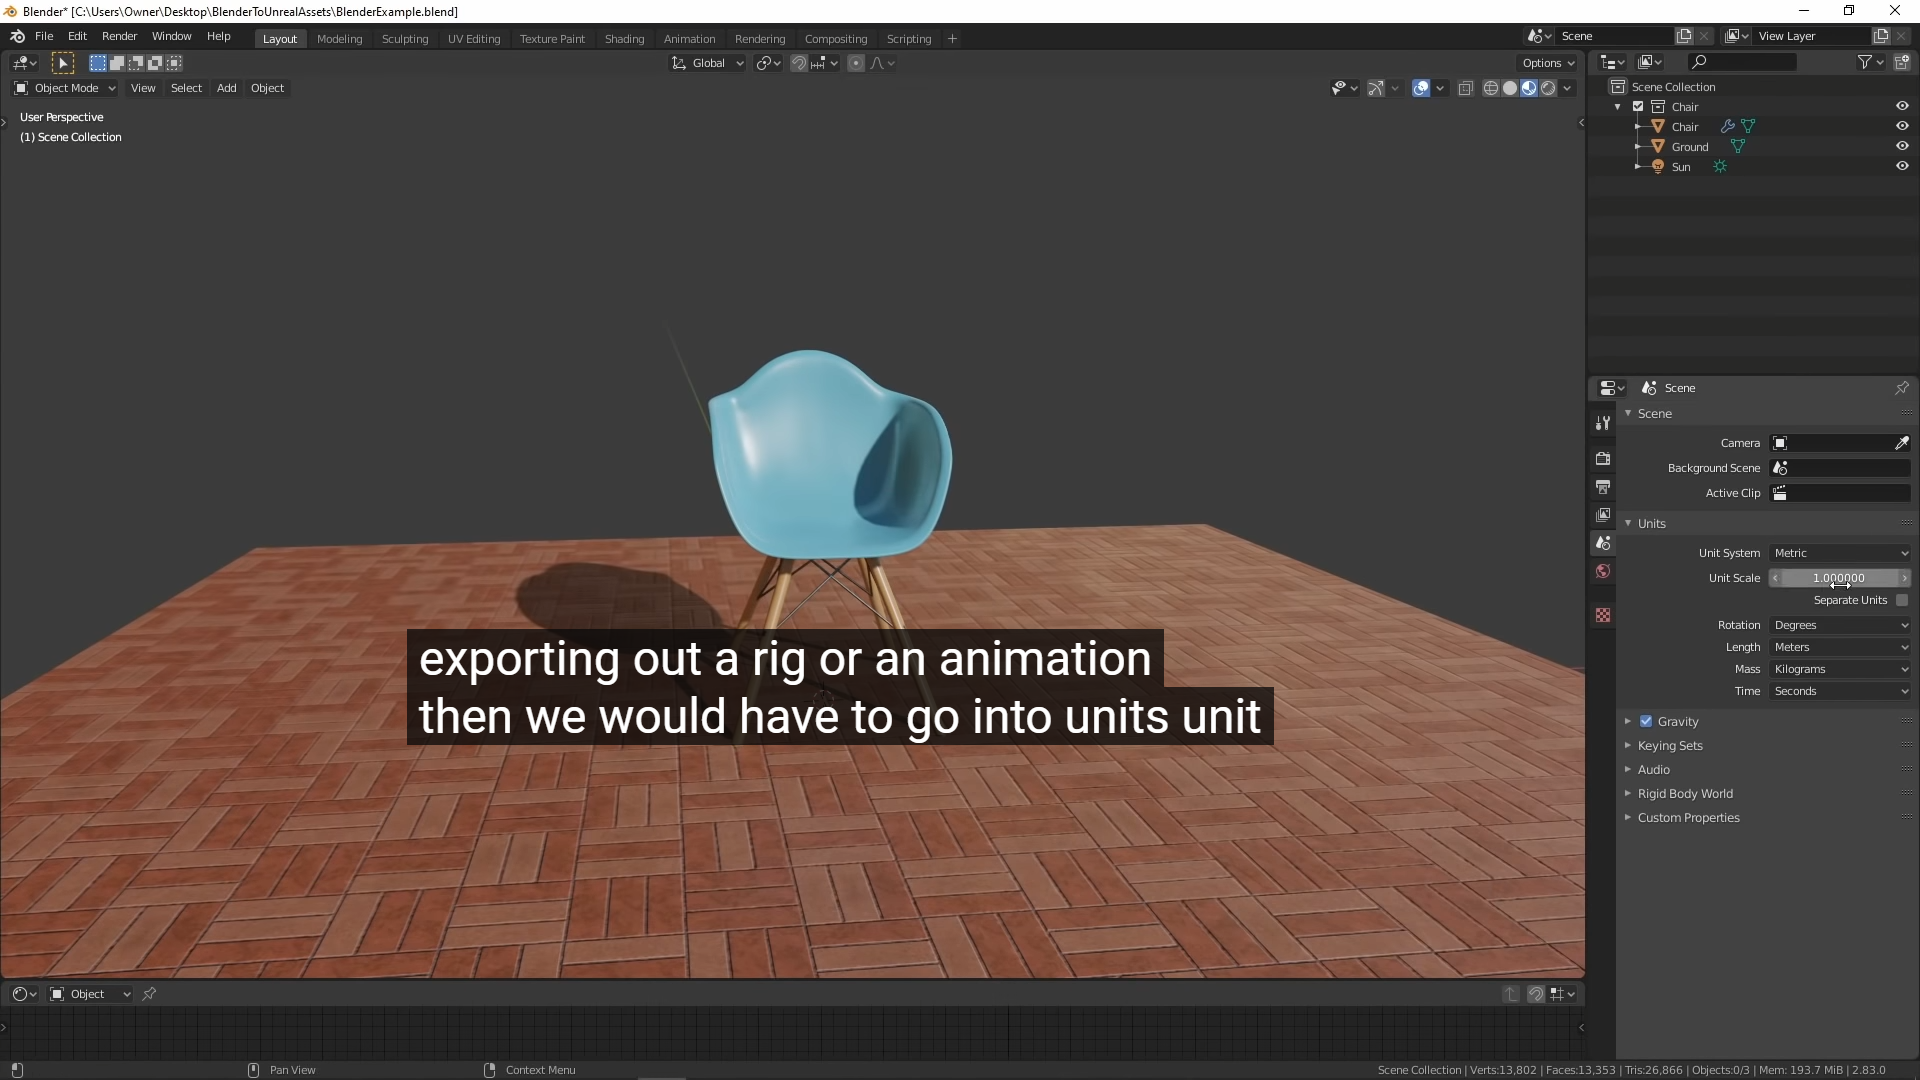Open the Render menu

click(119, 36)
